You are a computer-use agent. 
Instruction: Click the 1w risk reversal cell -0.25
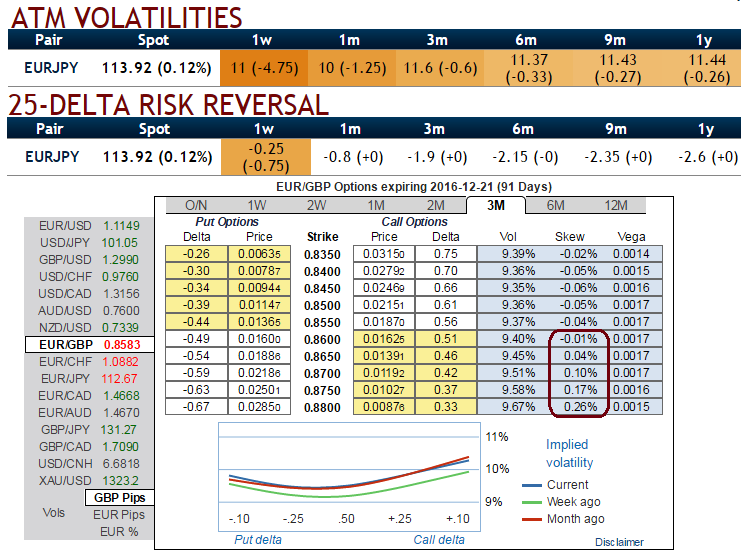point(266,157)
